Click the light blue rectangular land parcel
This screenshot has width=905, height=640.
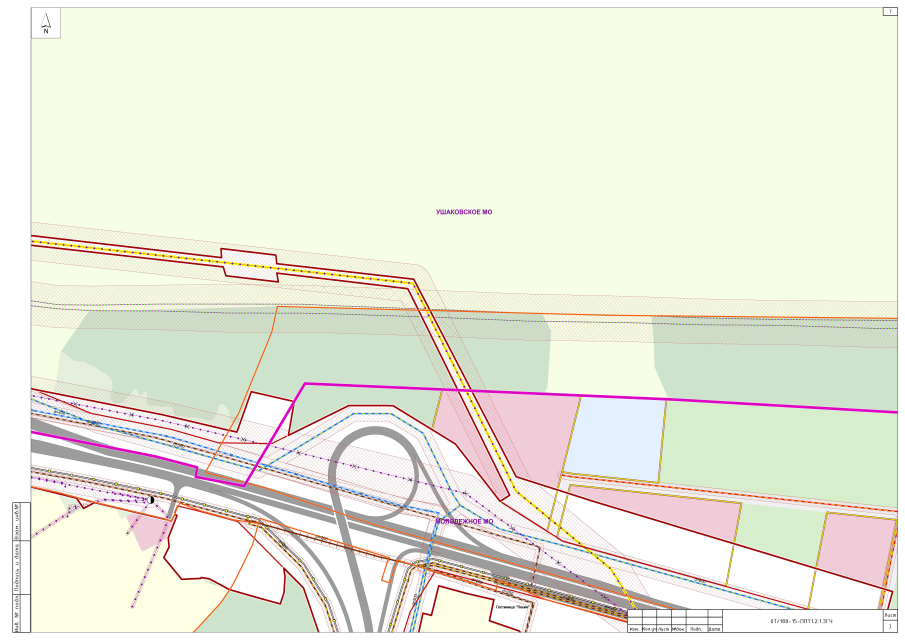[615, 437]
